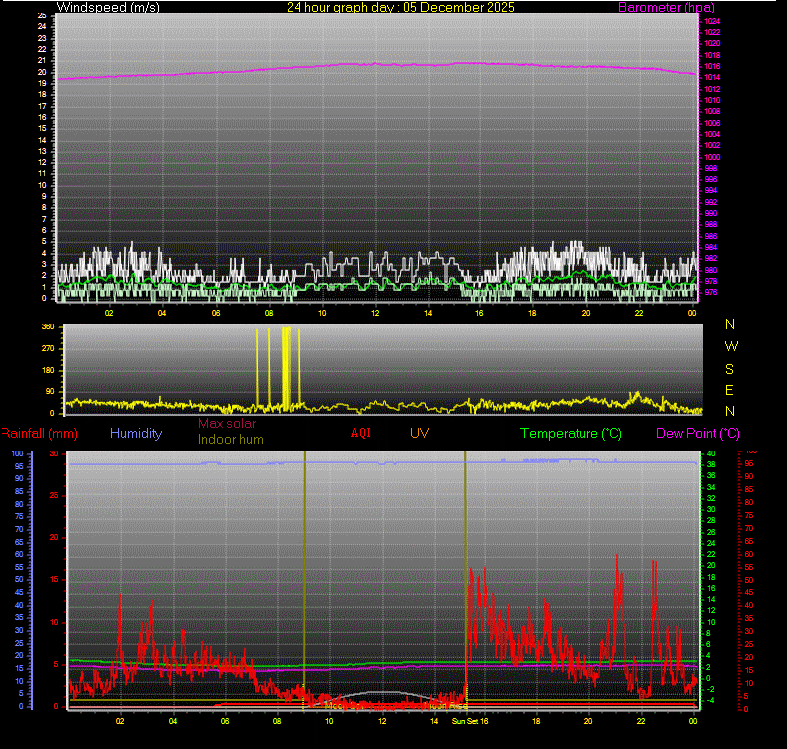This screenshot has width=787, height=749.
Task: Click the 976 barometer scale value
Action: 711,292
